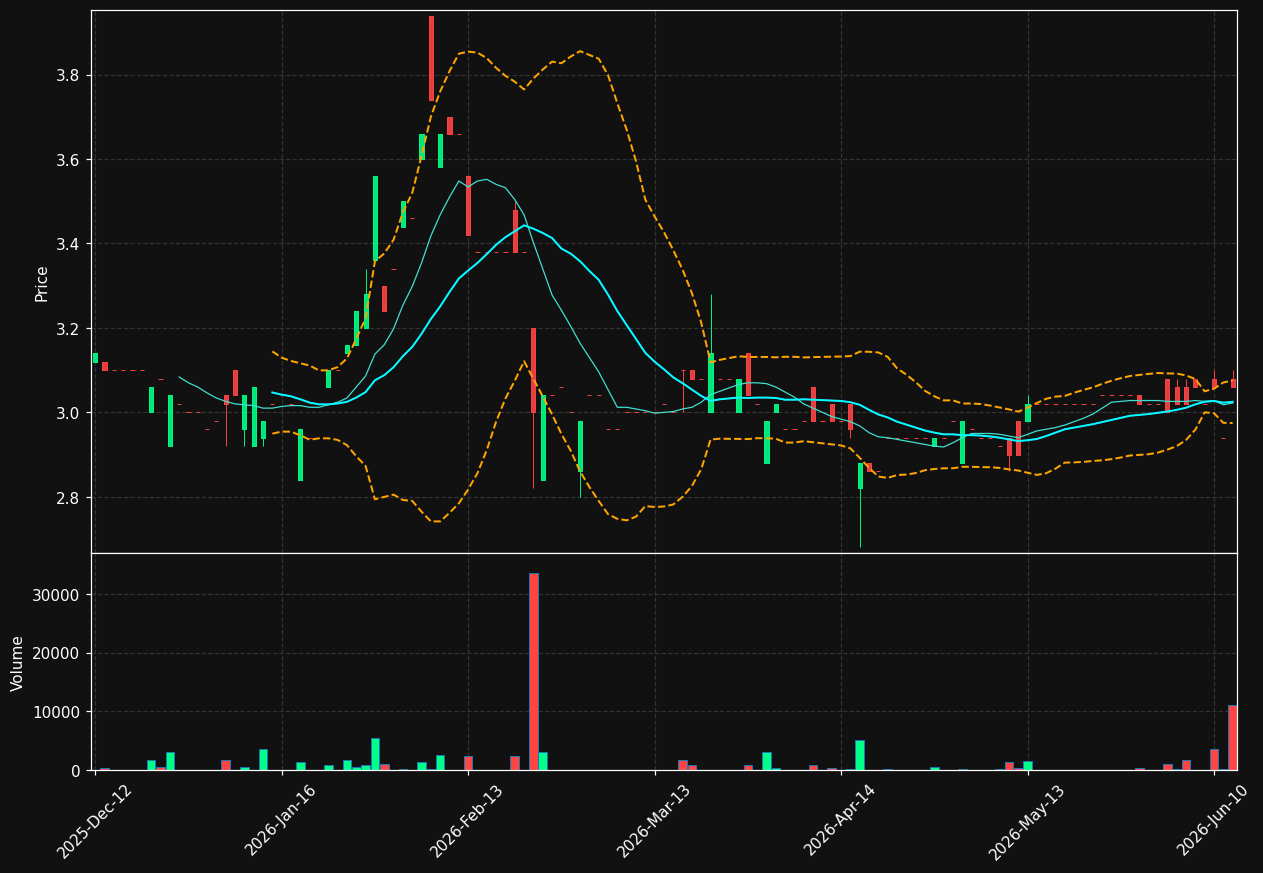Screen dimensions: 1263x873
Task: Select the large red candle spanning 3.0 to 3.2
Action: tap(534, 370)
